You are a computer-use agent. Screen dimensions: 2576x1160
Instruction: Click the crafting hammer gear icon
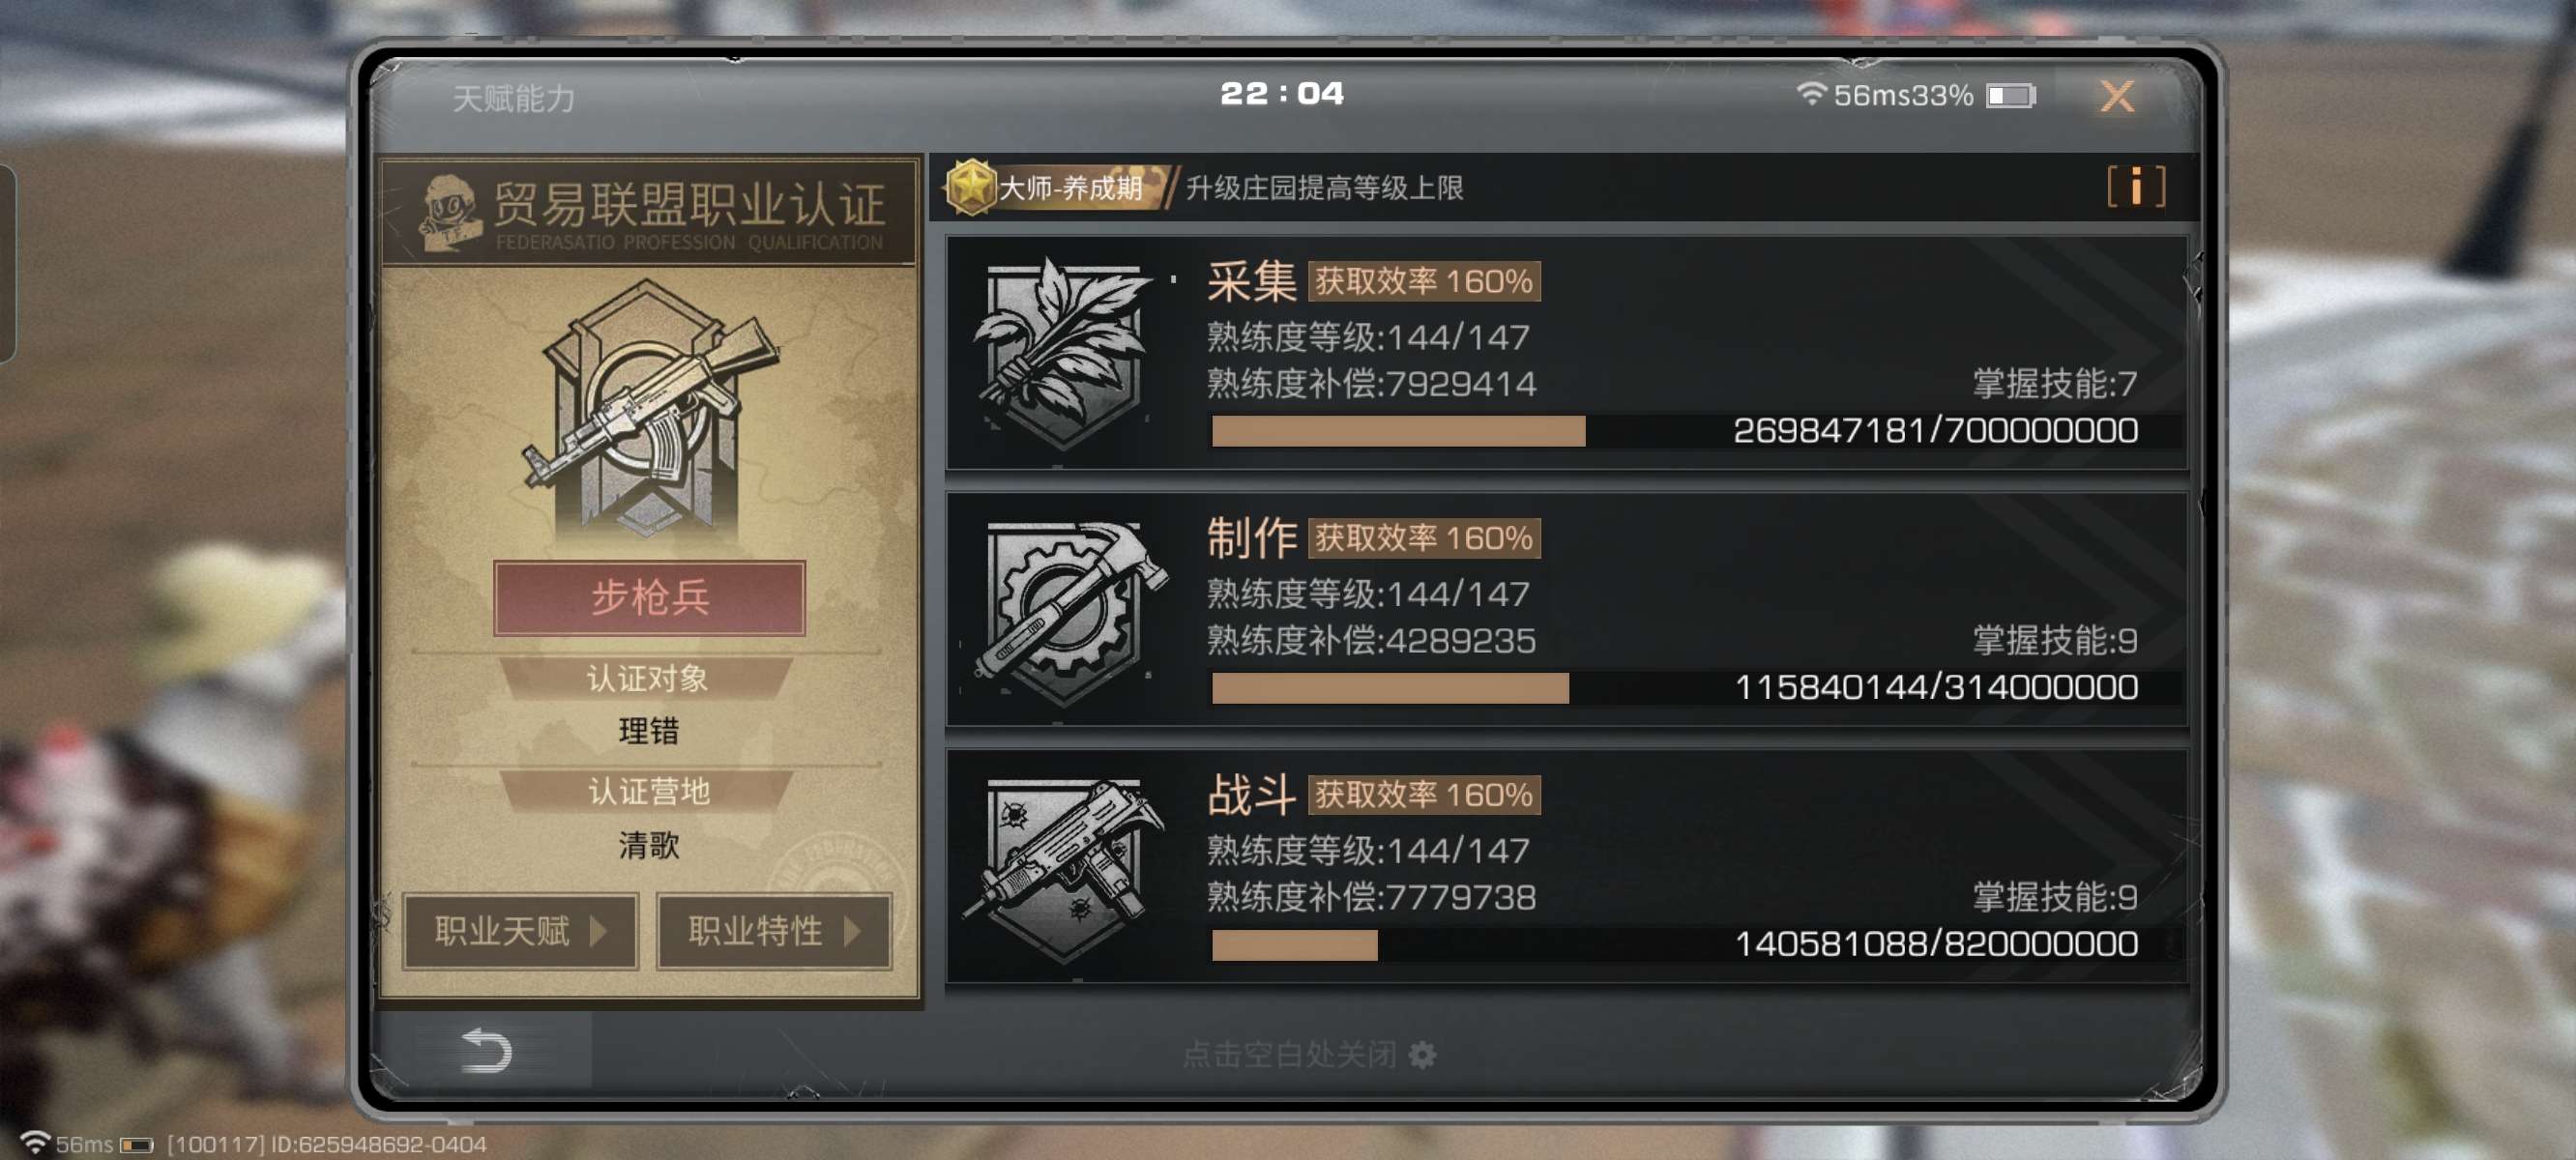pyautogui.click(x=1064, y=611)
